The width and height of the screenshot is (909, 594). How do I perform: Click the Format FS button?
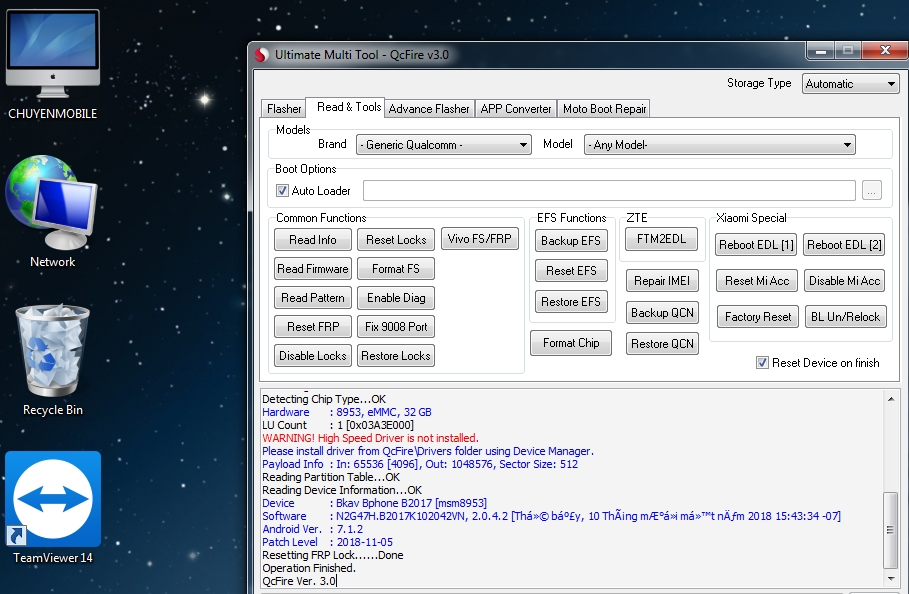[396, 269]
